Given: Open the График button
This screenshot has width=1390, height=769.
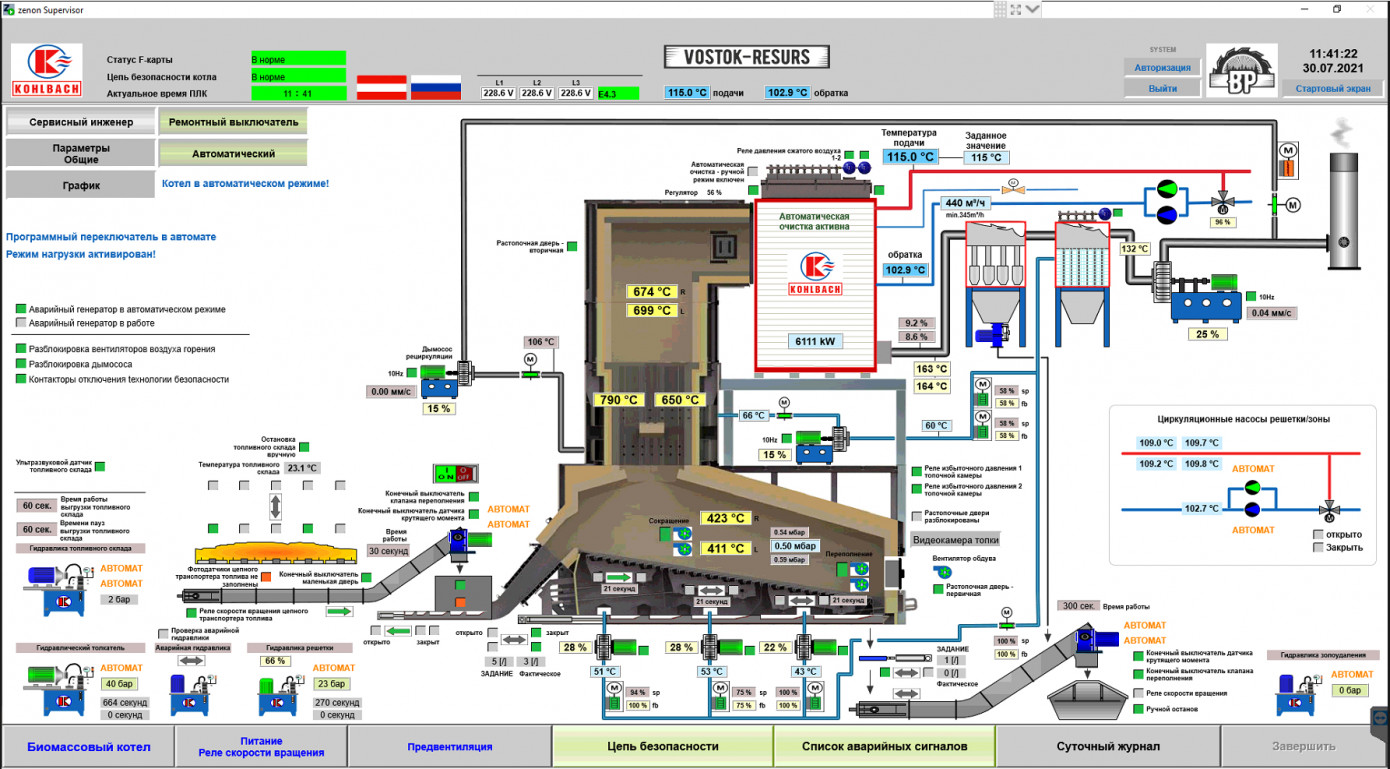Looking at the screenshot, I should click(81, 185).
